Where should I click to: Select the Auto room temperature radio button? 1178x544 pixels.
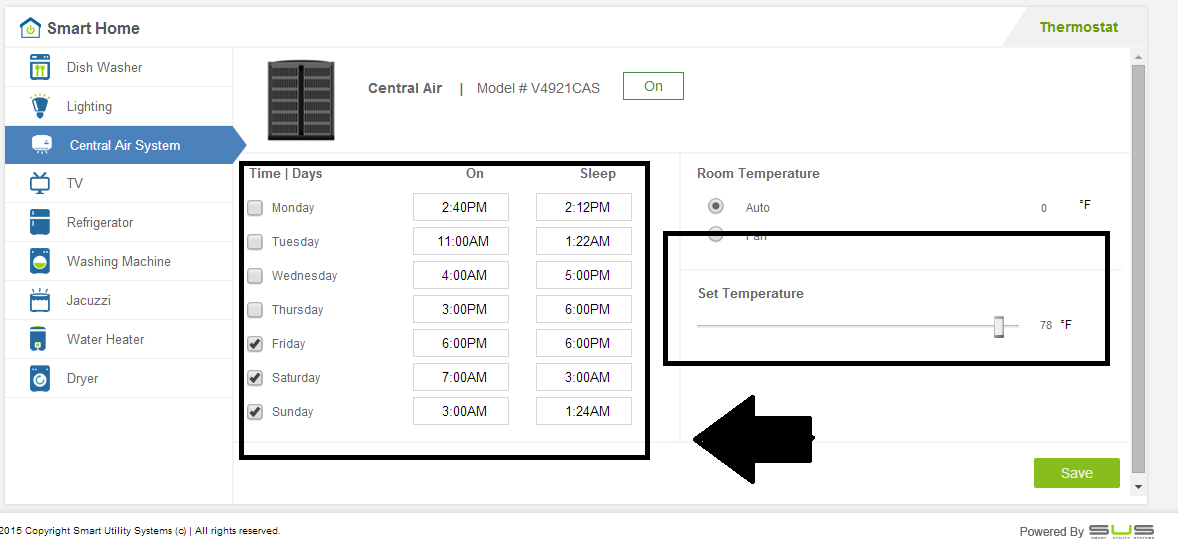[x=716, y=206]
